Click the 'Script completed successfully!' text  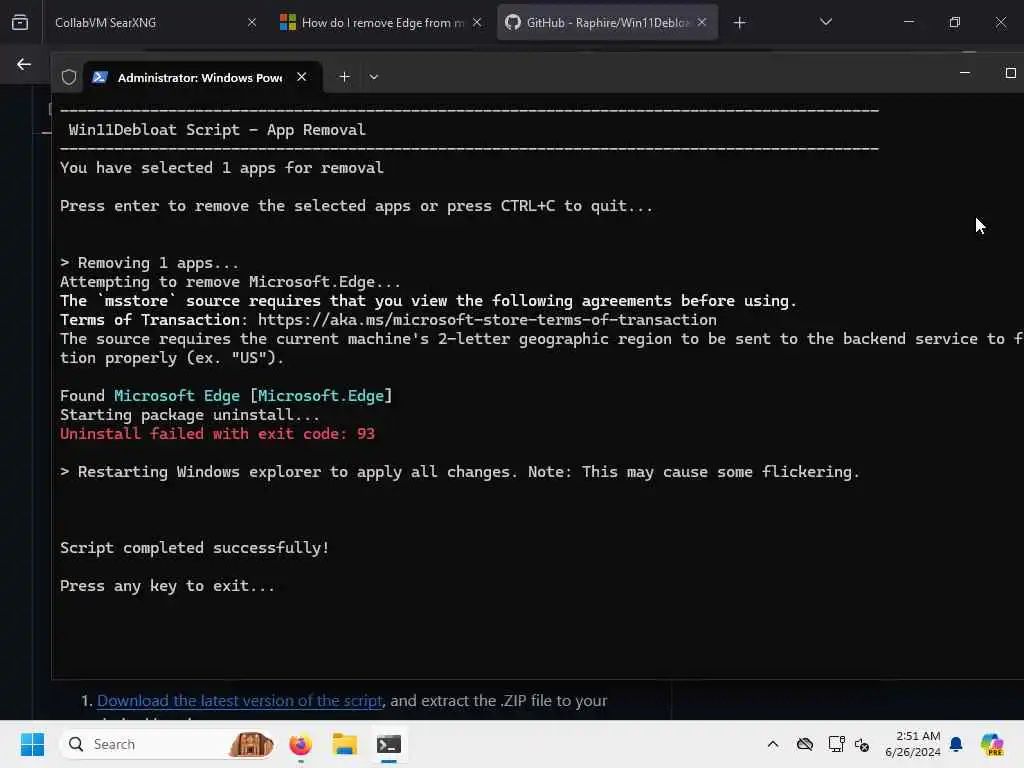click(195, 548)
